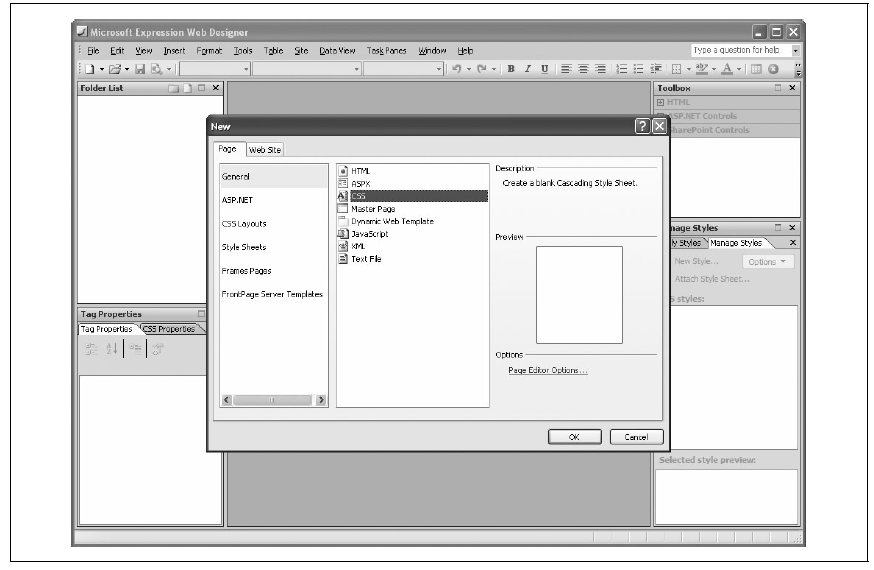The width and height of the screenshot is (874, 570).
Task: Click New Style... in Manage Styles panel
Action: 696,261
